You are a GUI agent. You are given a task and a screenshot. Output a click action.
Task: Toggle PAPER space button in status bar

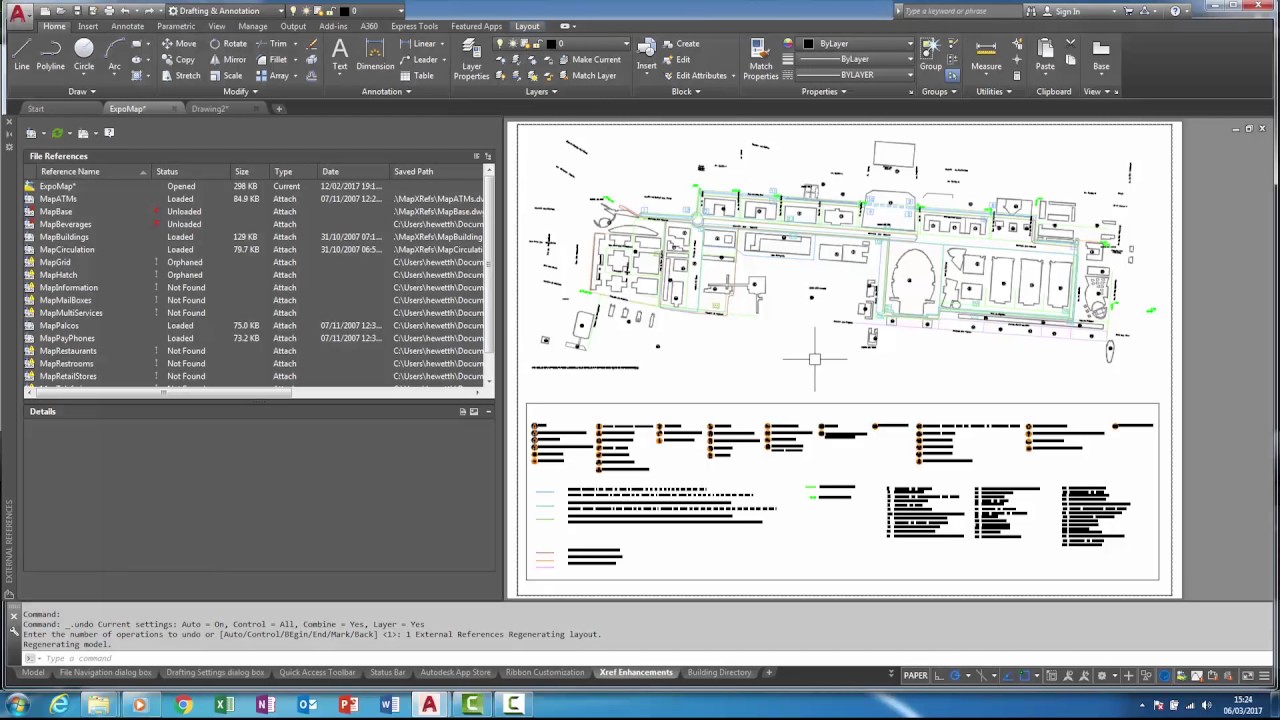pos(915,676)
